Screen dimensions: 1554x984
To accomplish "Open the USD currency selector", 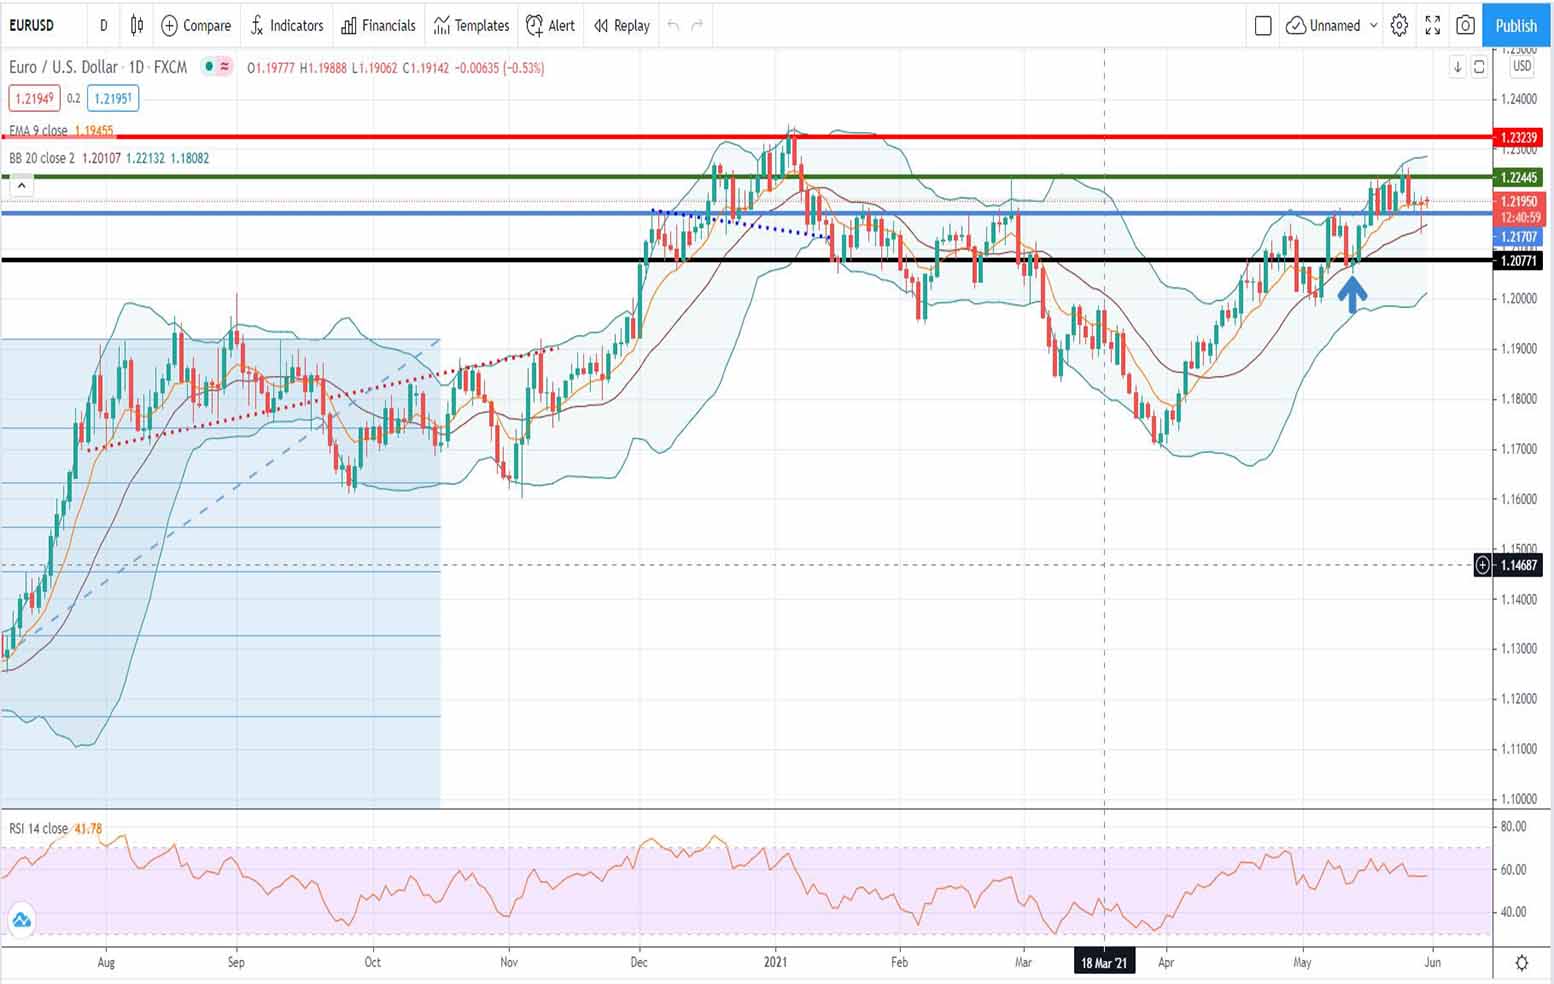I will [x=1521, y=66].
